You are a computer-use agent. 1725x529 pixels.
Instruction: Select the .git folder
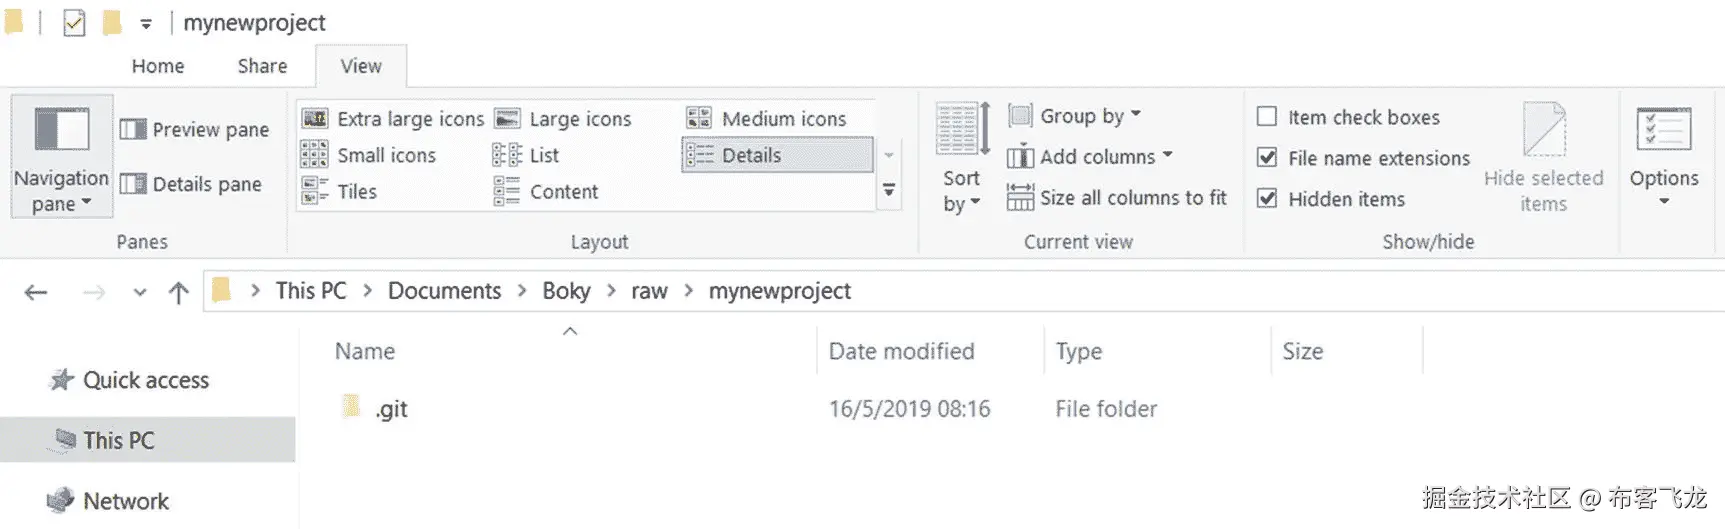click(391, 409)
